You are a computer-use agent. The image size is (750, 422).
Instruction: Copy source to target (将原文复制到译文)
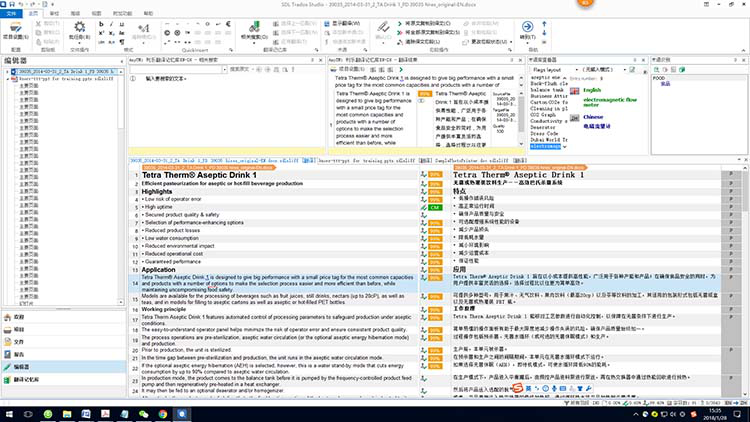tap(424, 23)
